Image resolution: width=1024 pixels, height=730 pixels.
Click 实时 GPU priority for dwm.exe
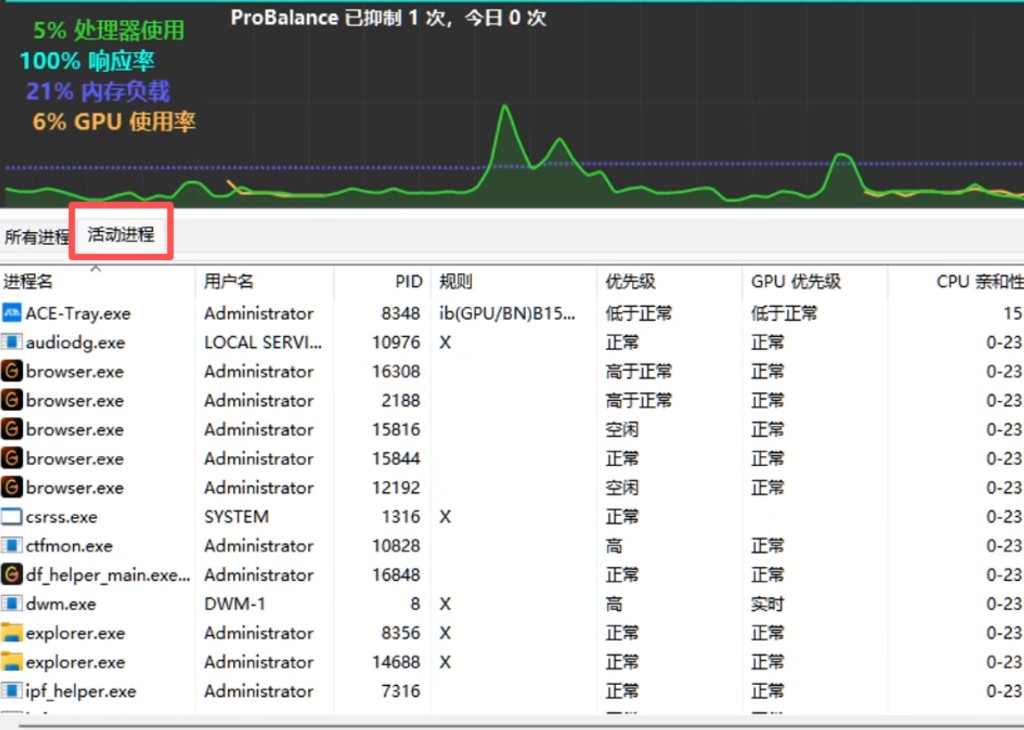point(767,604)
